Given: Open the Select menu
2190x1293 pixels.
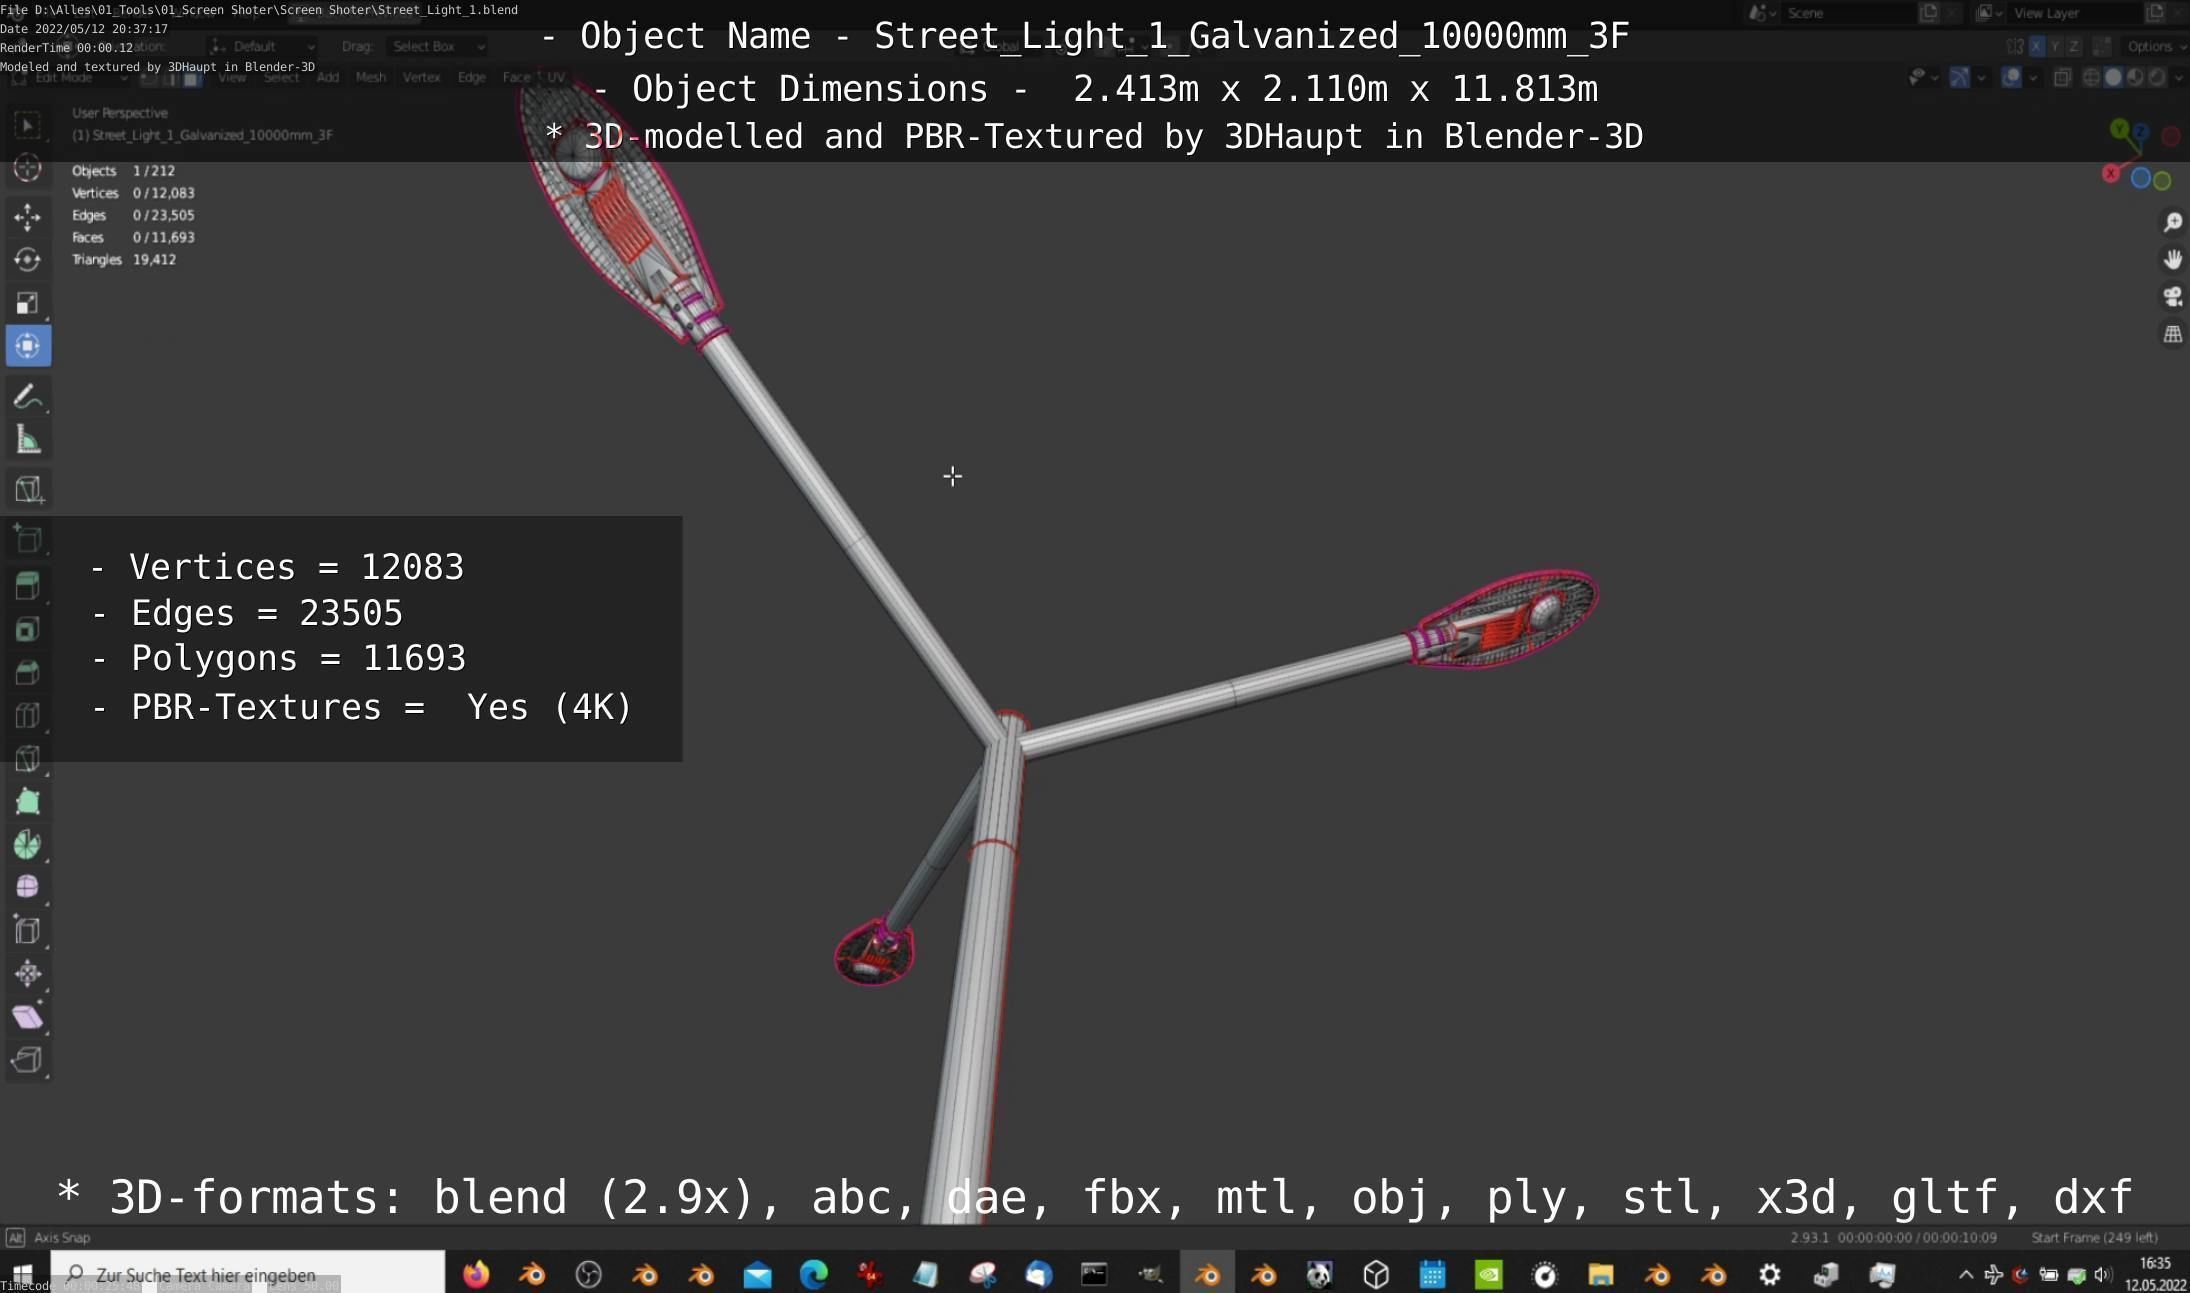Looking at the screenshot, I should coord(281,77).
